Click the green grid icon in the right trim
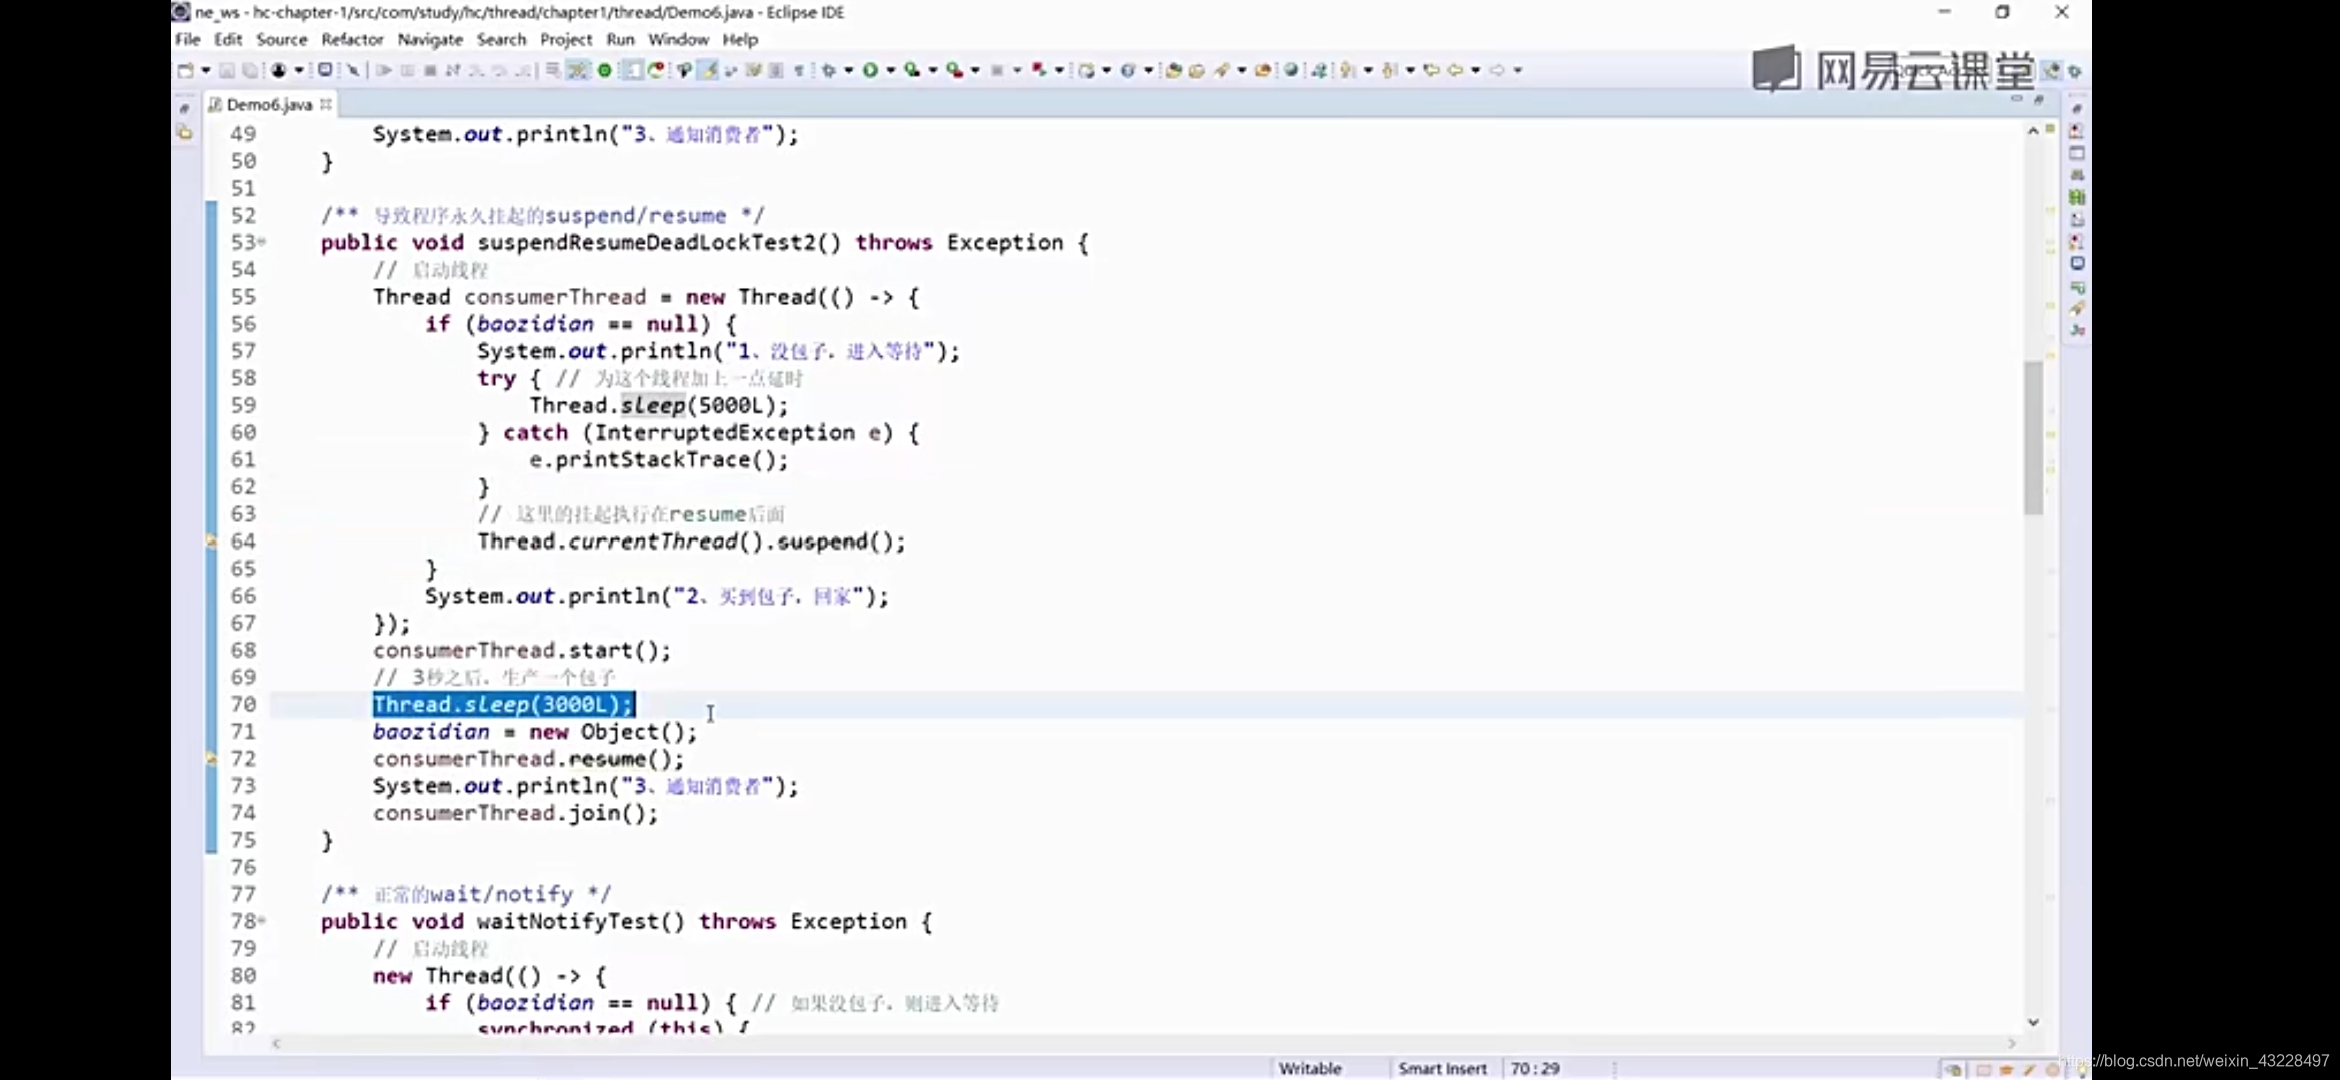The height and width of the screenshot is (1080, 2340). point(2077,197)
